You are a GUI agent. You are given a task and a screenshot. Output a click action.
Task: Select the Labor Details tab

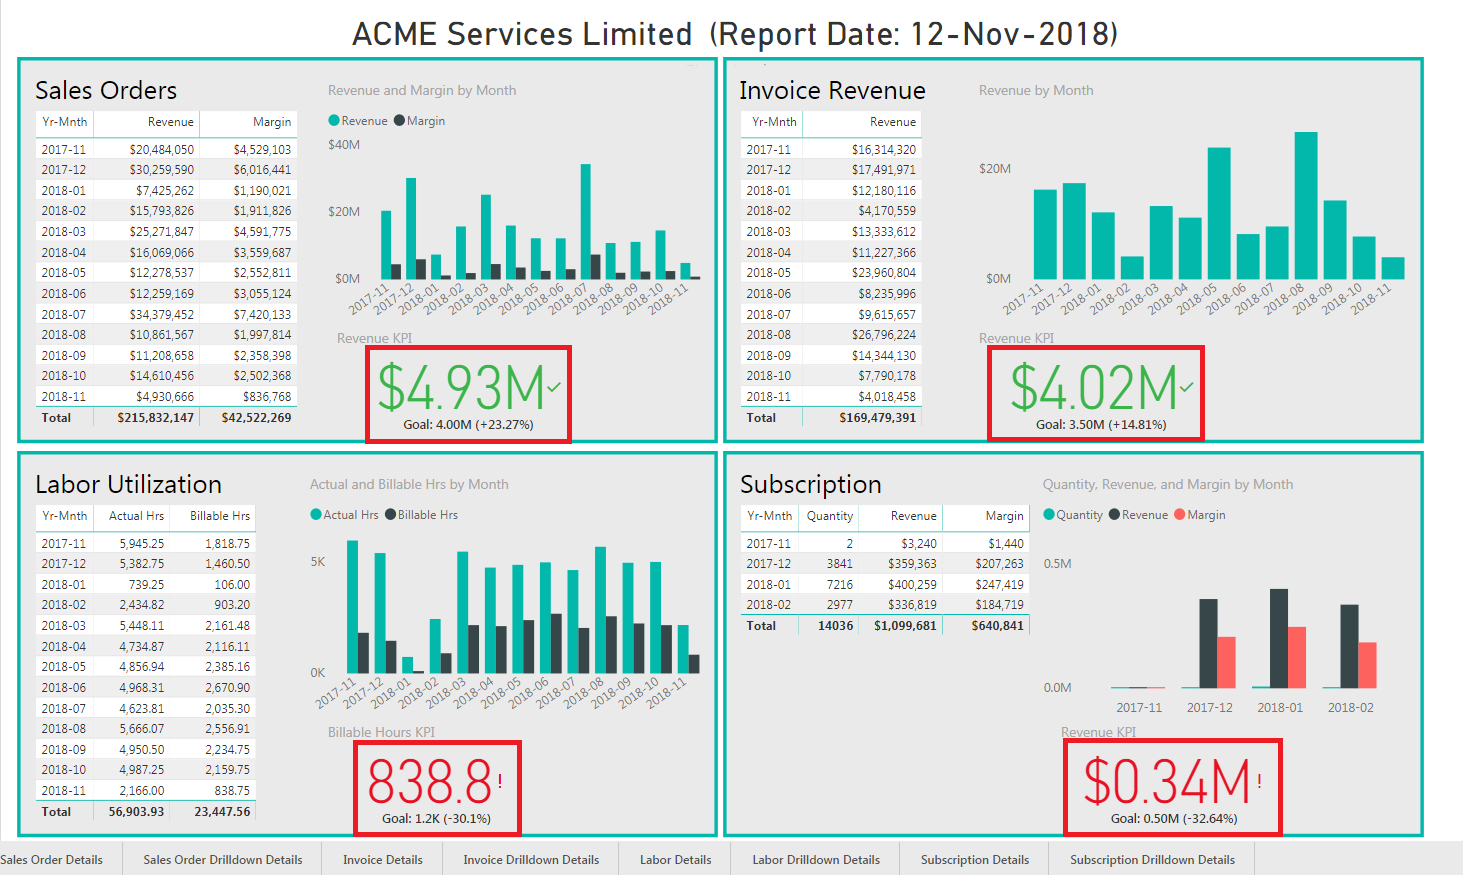[676, 859]
